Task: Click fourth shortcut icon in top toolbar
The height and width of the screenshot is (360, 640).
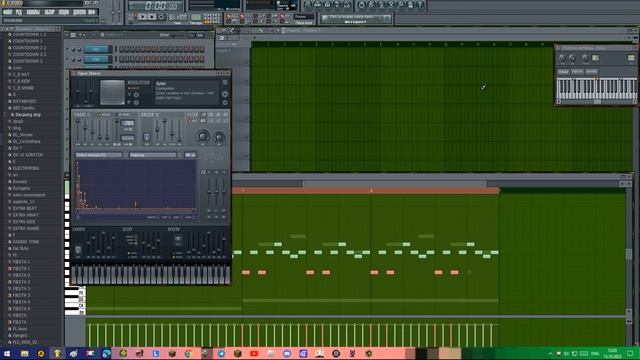Action: [337, 5]
